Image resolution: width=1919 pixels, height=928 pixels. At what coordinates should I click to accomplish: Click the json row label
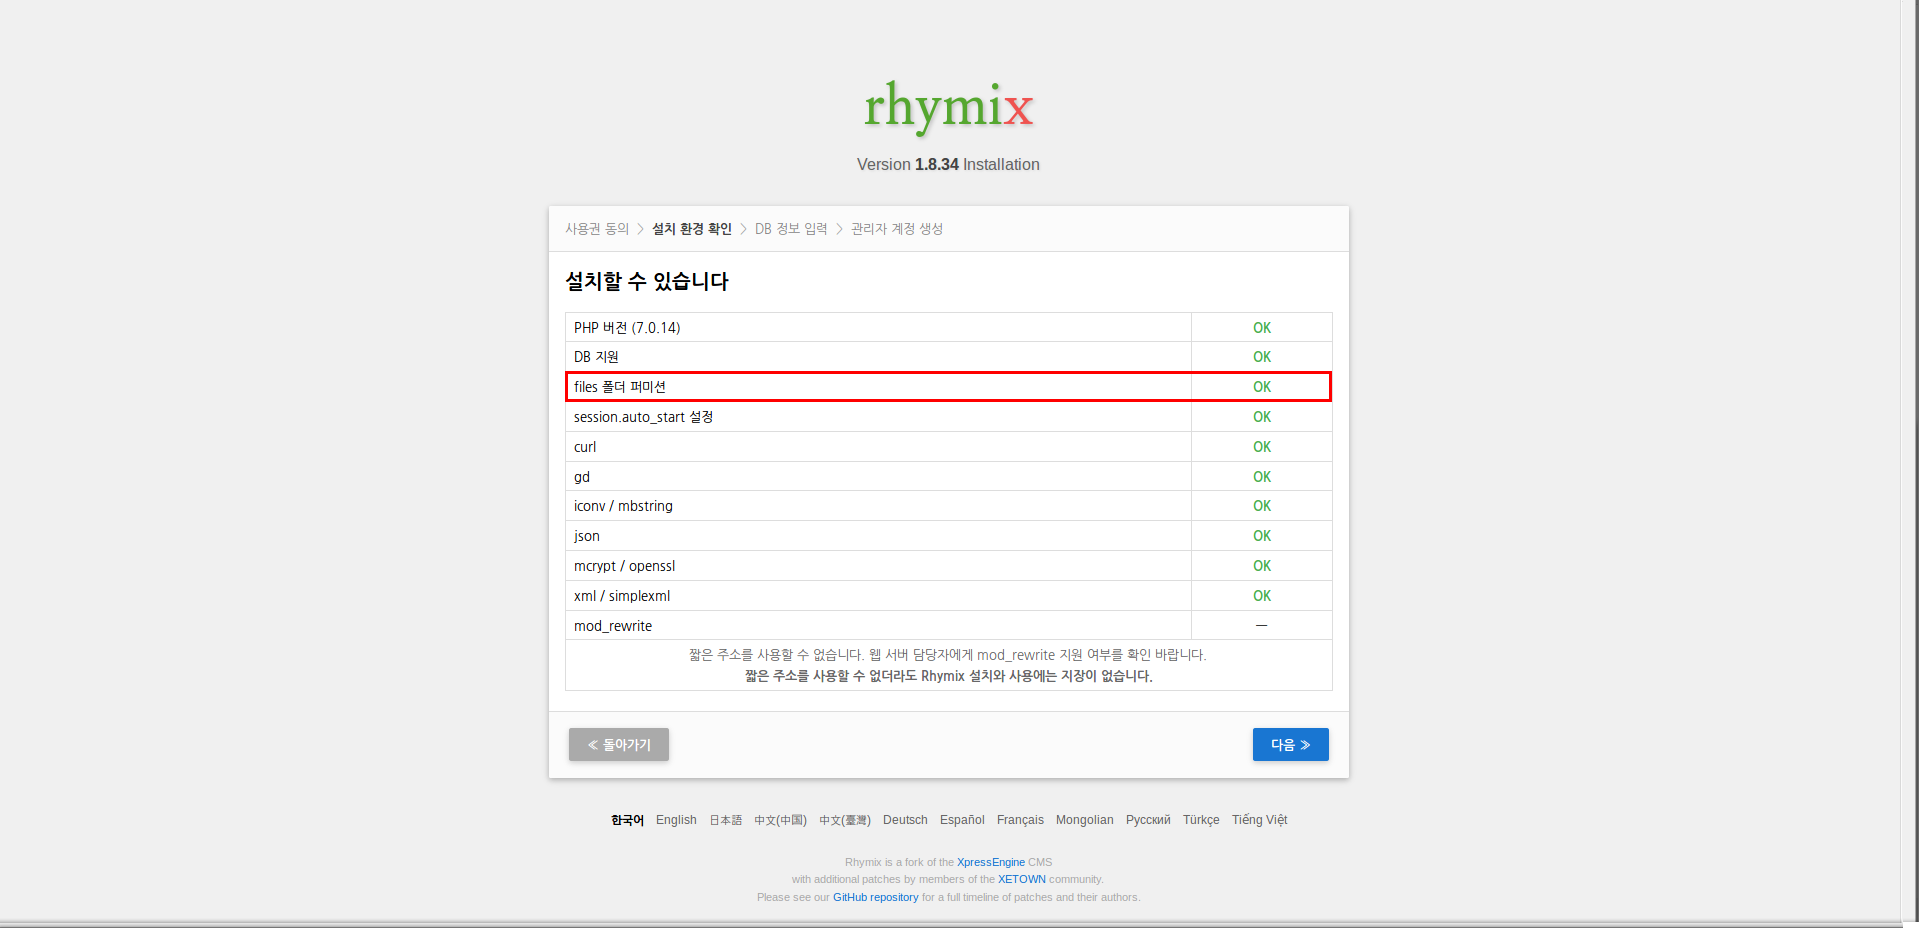[587, 536]
